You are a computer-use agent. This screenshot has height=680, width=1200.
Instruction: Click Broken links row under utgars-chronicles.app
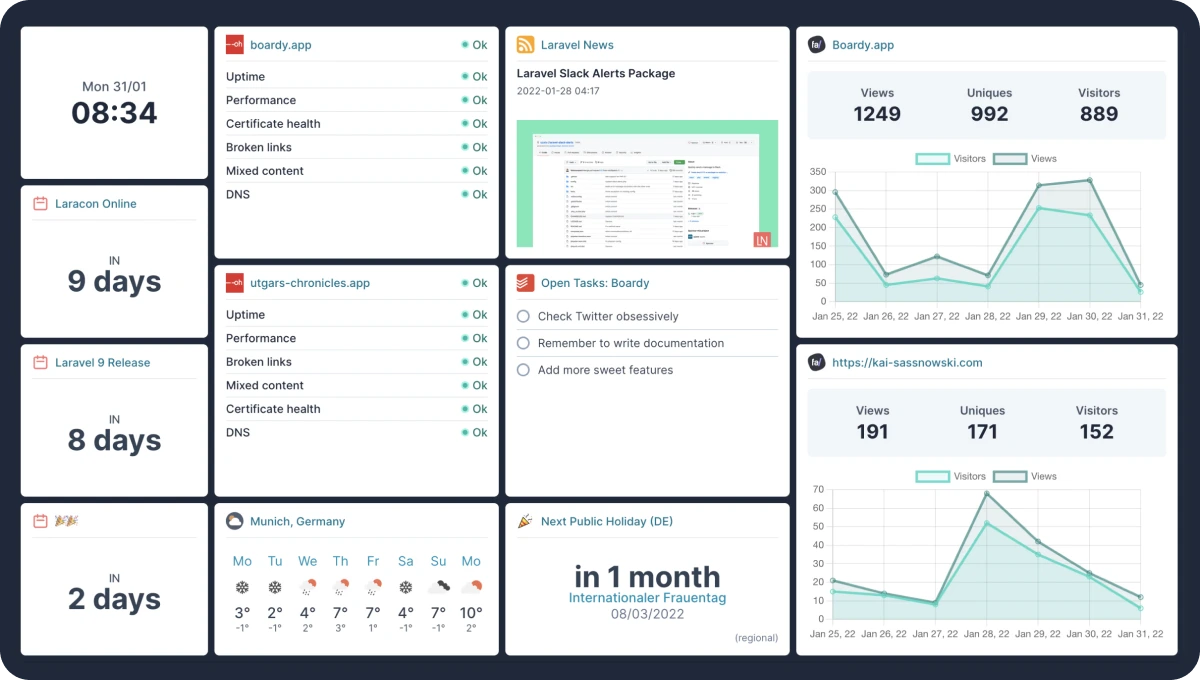point(356,362)
